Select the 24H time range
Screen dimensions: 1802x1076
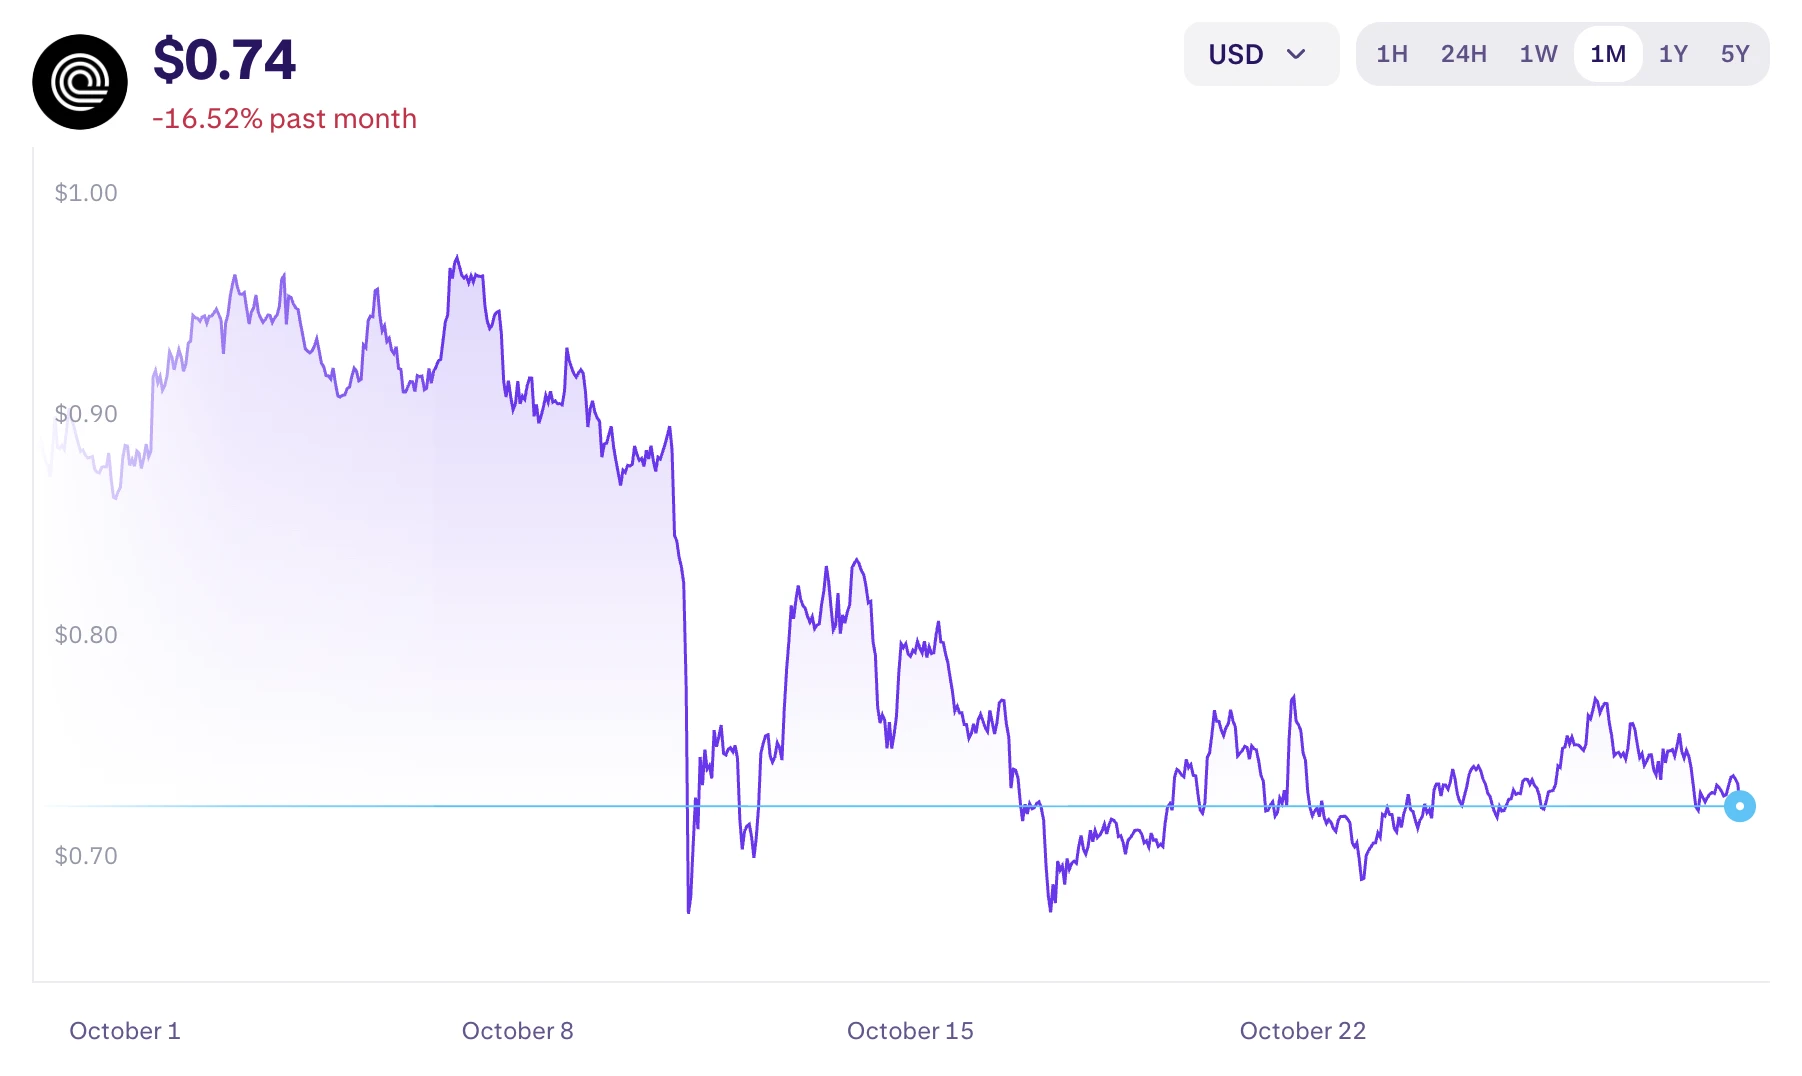point(1463,54)
